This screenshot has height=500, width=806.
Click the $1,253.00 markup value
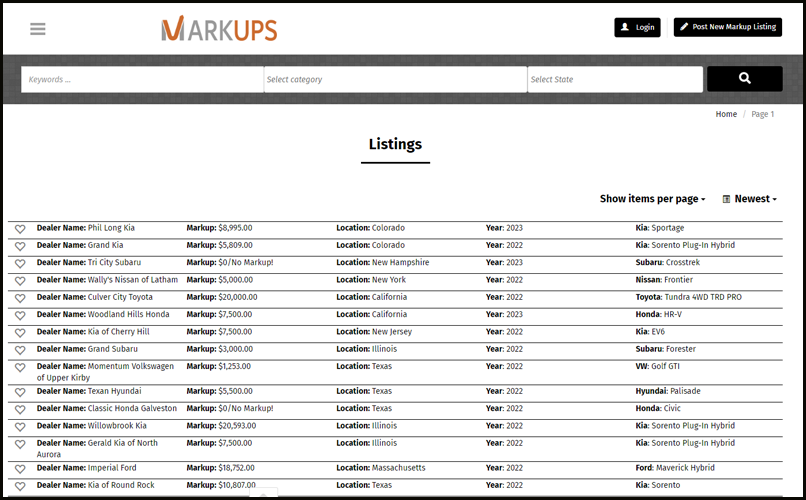tap(234, 366)
